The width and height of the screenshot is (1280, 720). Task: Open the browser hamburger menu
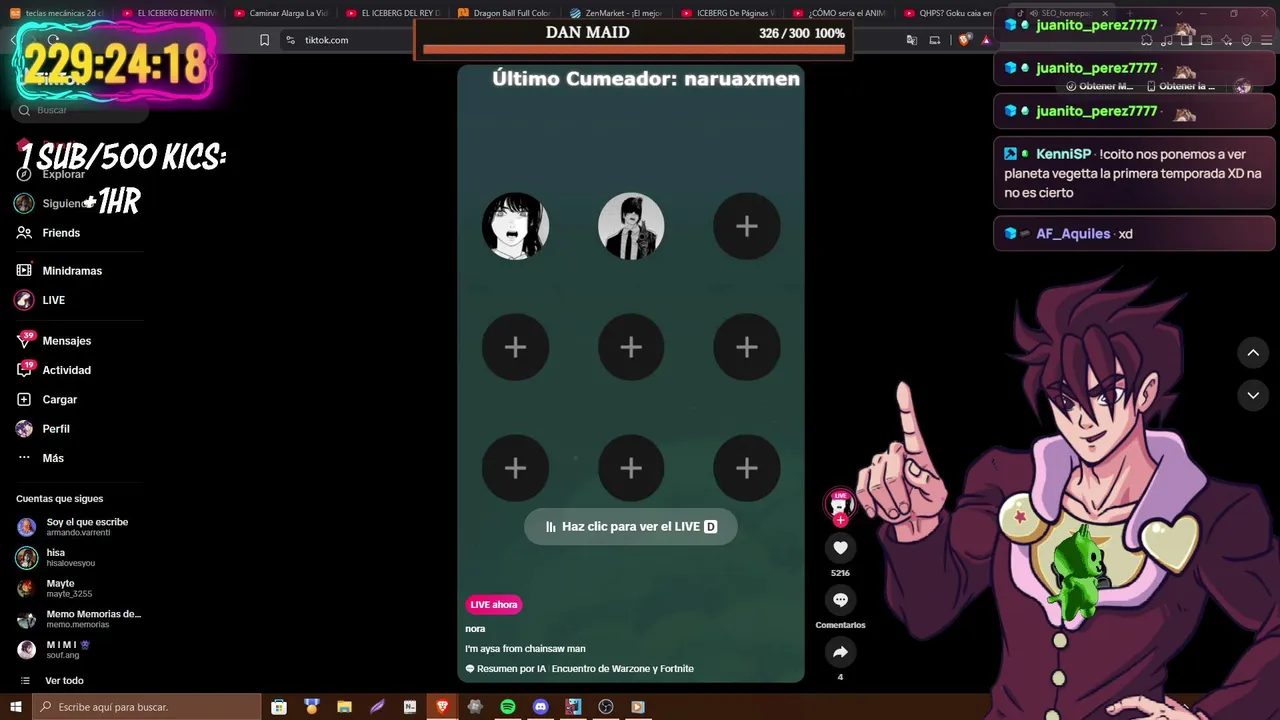1267,40
